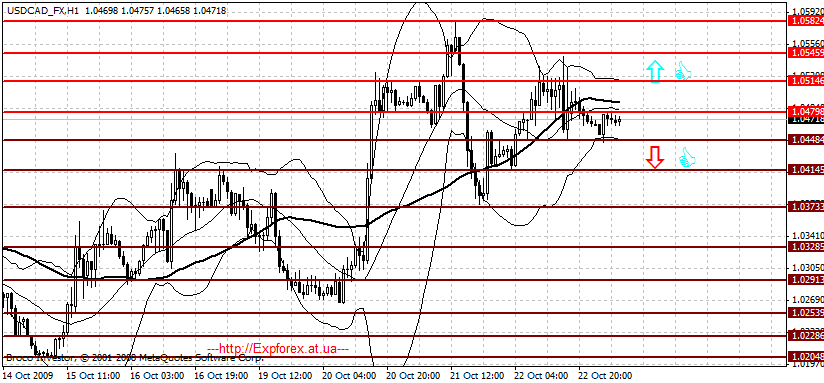Click the 1.02539 price level label
The width and height of the screenshot is (824, 383).
pyautogui.click(x=806, y=313)
